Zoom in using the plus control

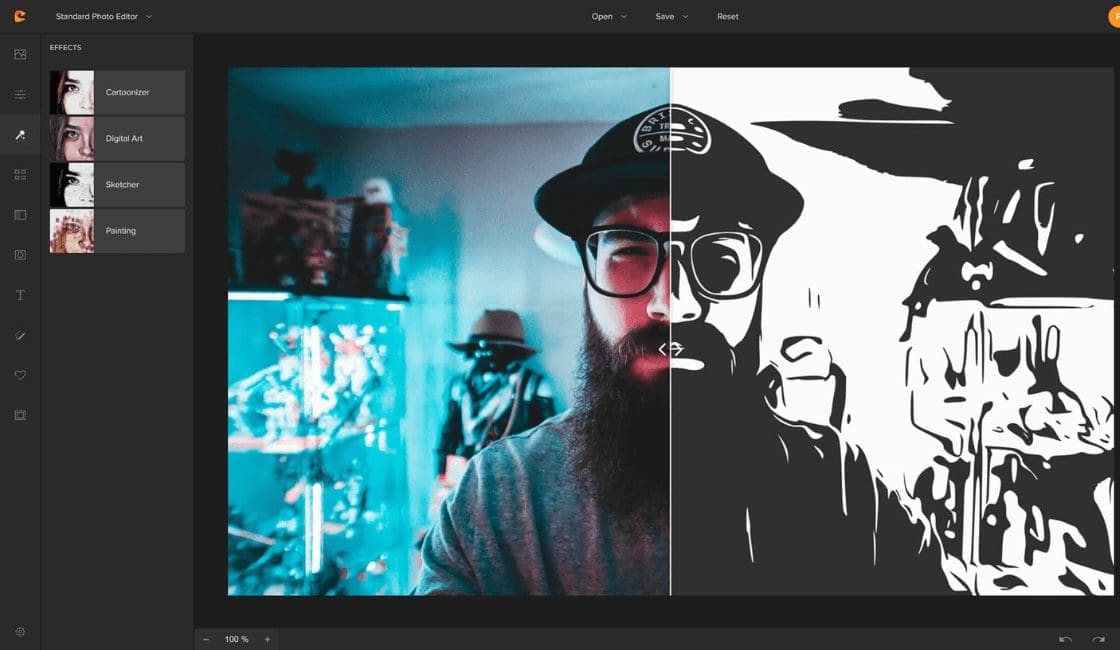pyautogui.click(x=266, y=638)
